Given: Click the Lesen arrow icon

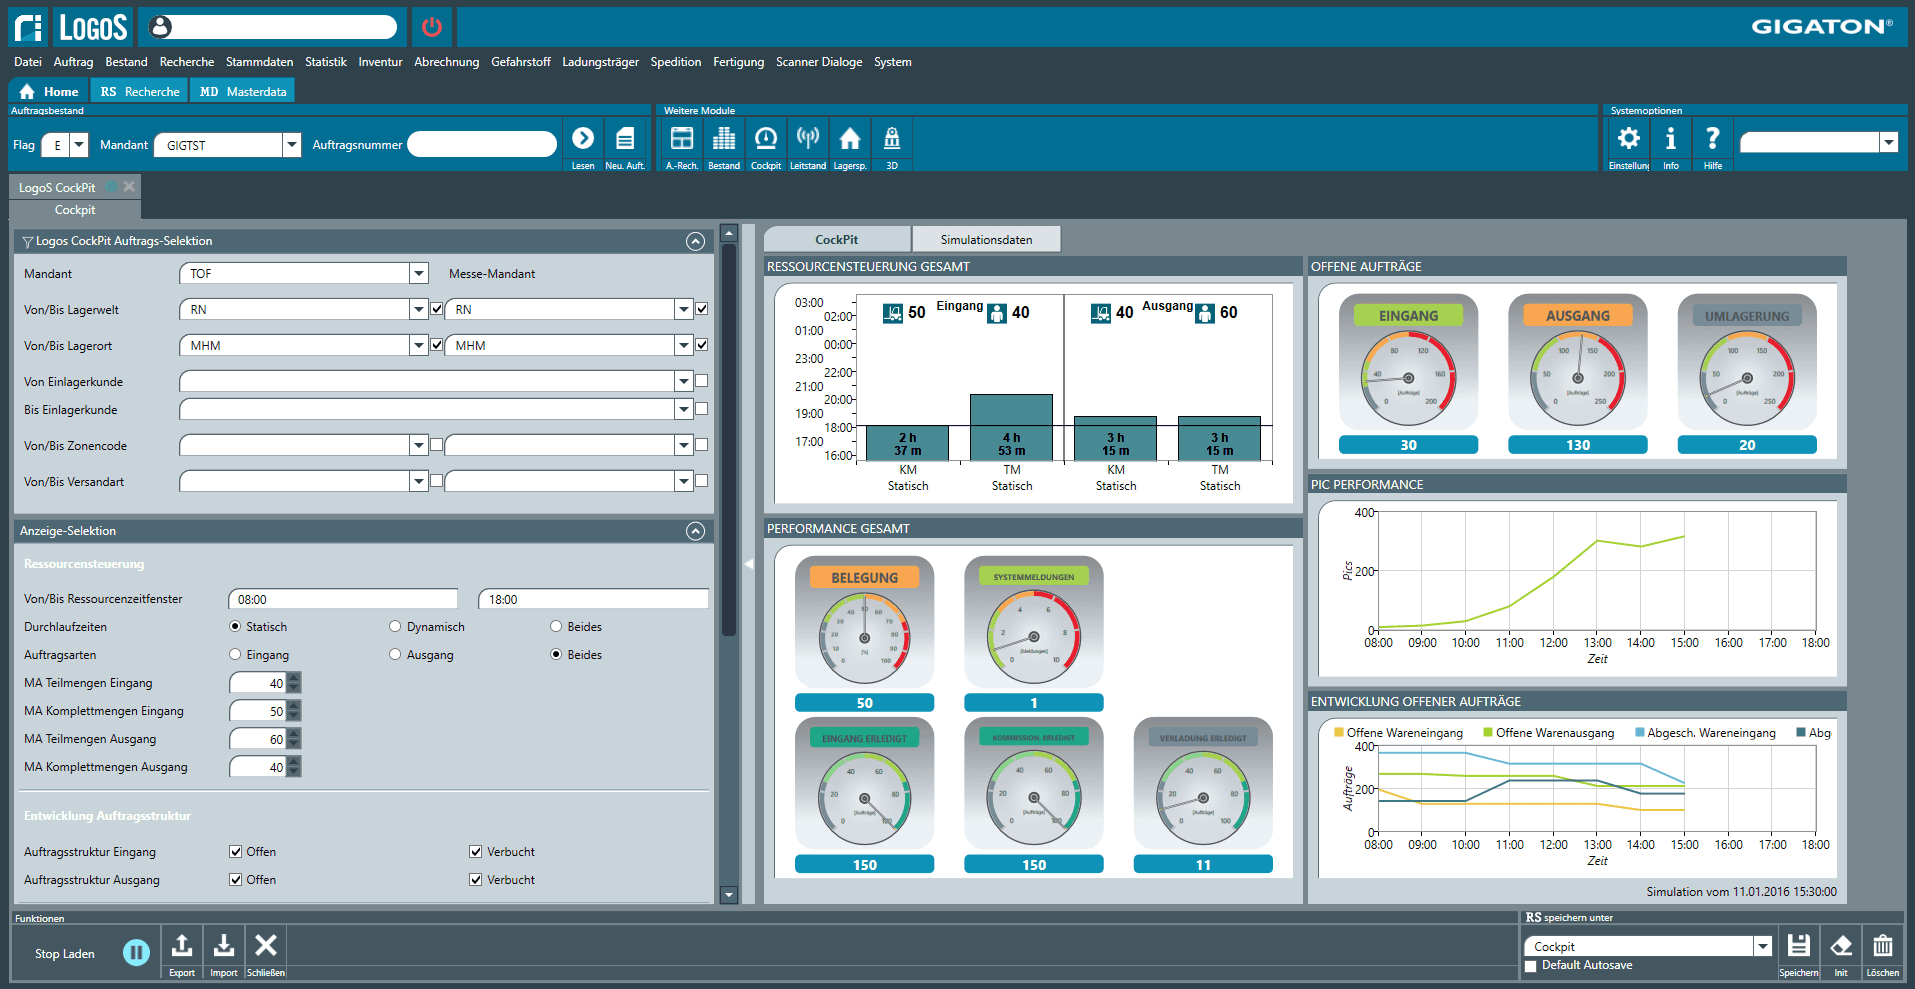Looking at the screenshot, I should click(x=583, y=139).
